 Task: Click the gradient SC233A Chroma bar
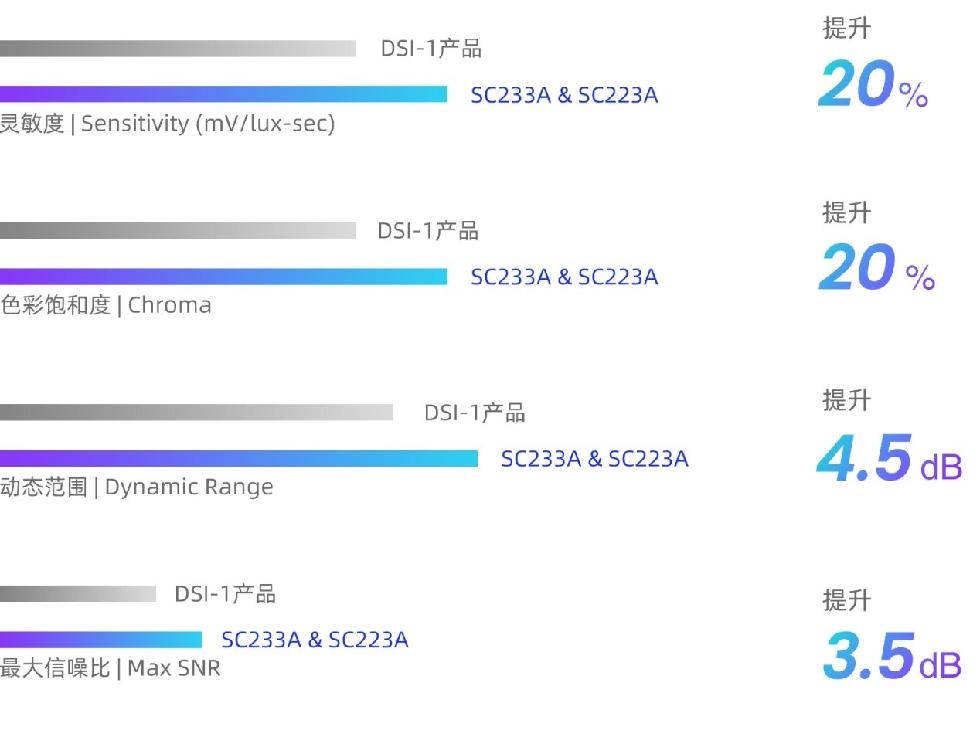point(224,276)
